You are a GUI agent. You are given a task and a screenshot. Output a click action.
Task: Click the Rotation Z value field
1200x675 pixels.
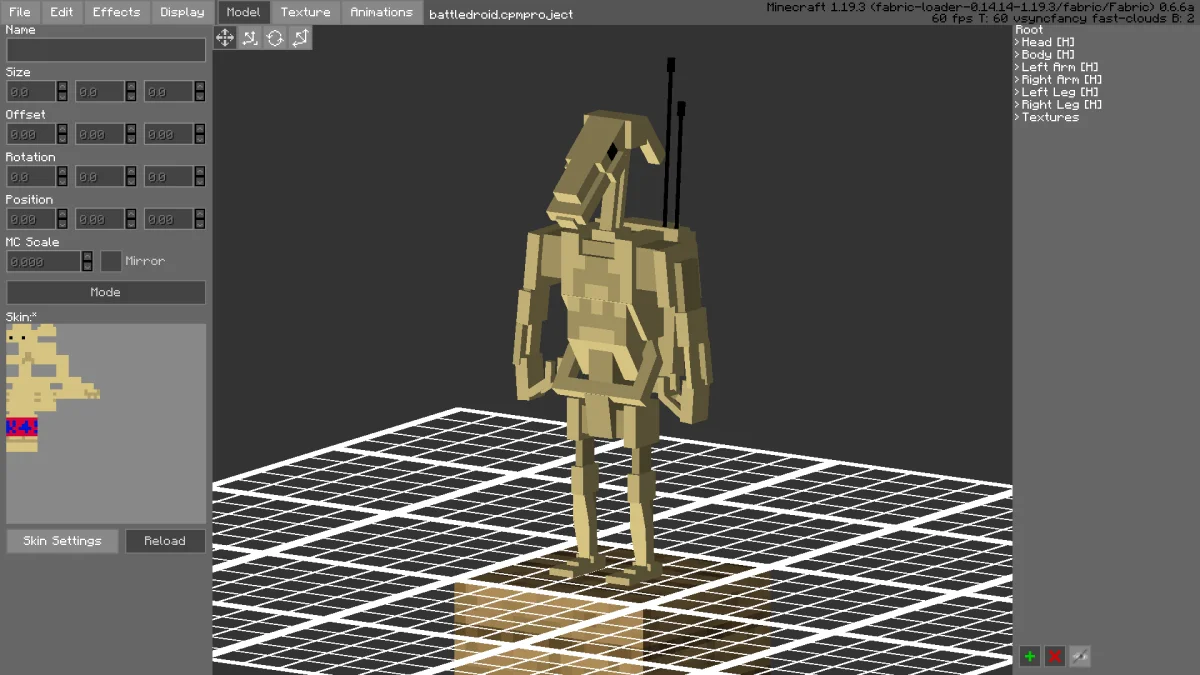click(x=168, y=177)
